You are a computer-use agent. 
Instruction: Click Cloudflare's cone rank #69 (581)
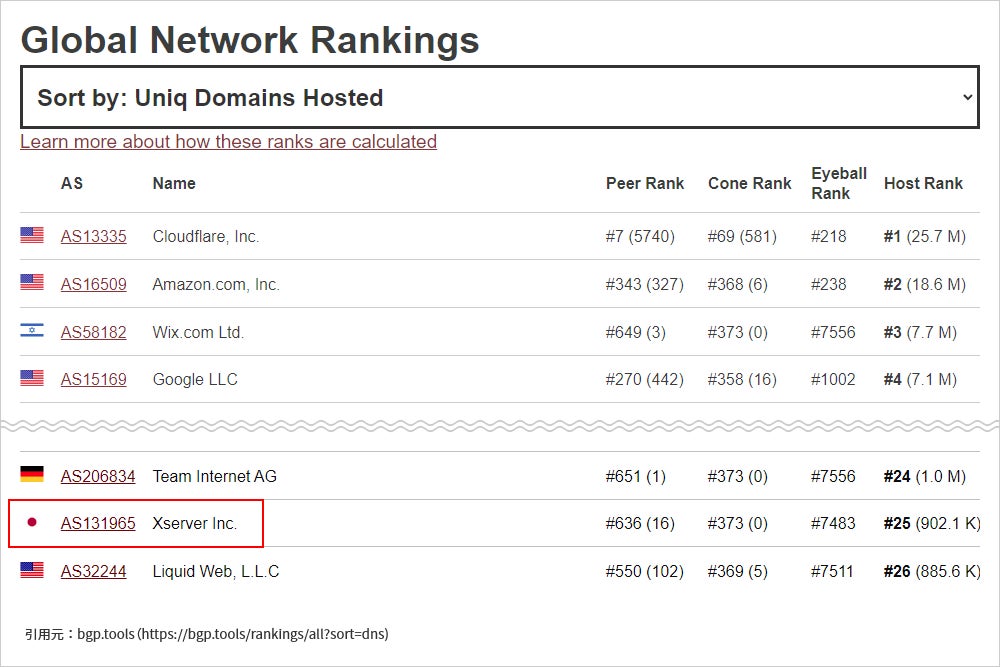[x=742, y=237]
